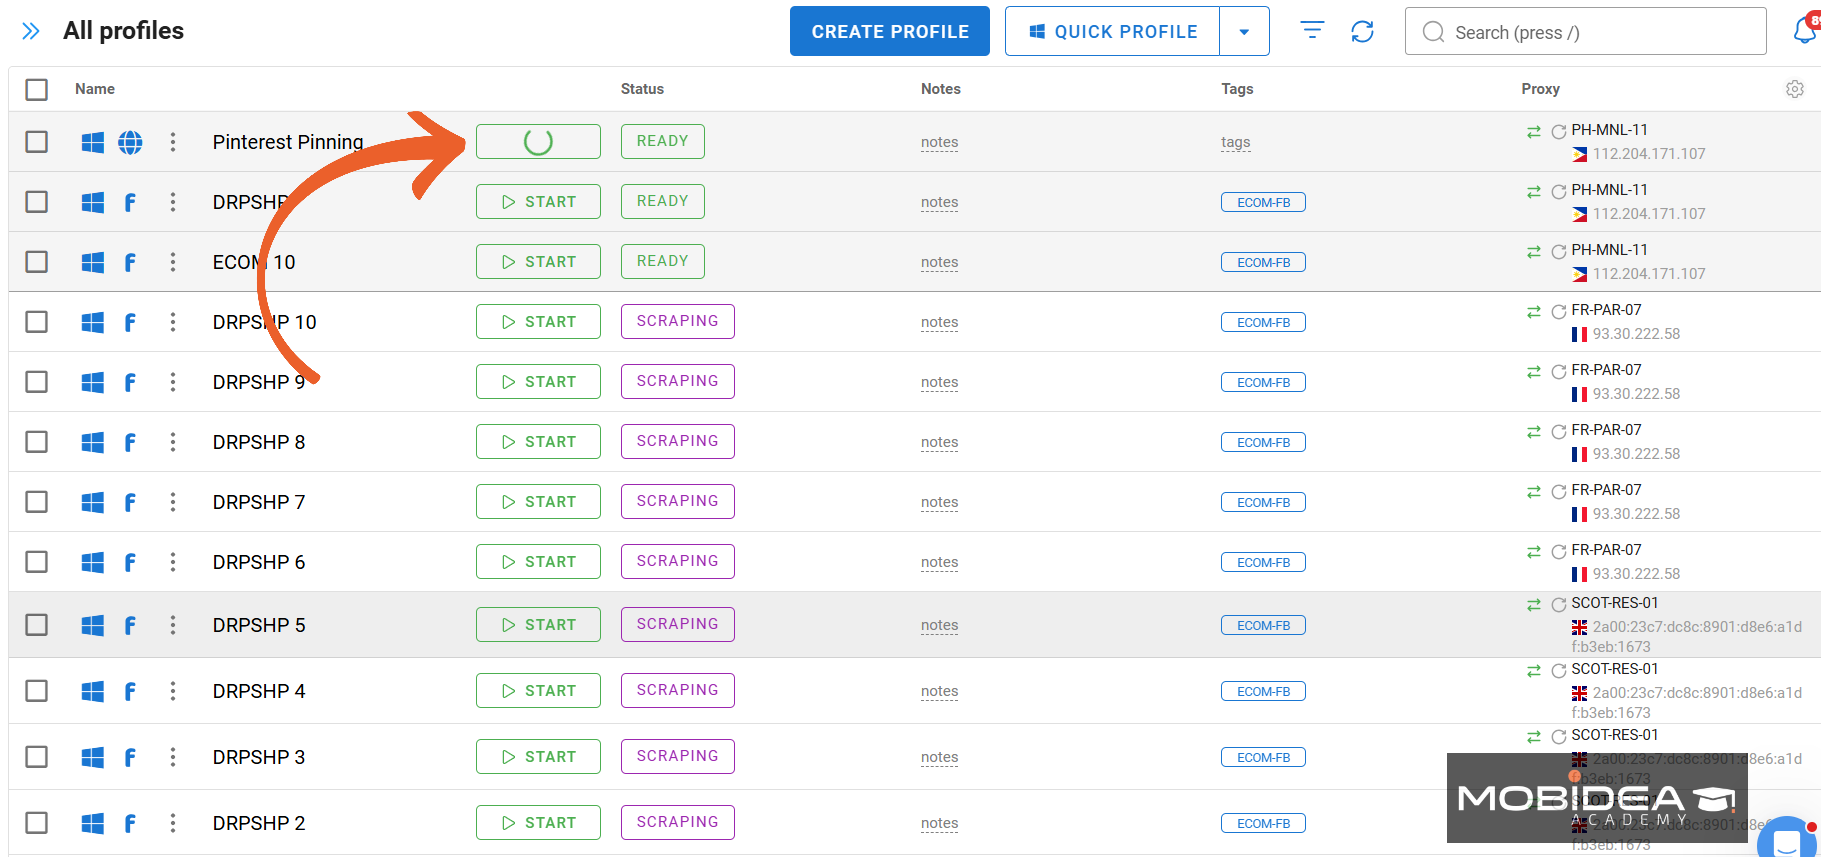
Task: Start the DRPSHP 6 profile
Action: coord(538,561)
